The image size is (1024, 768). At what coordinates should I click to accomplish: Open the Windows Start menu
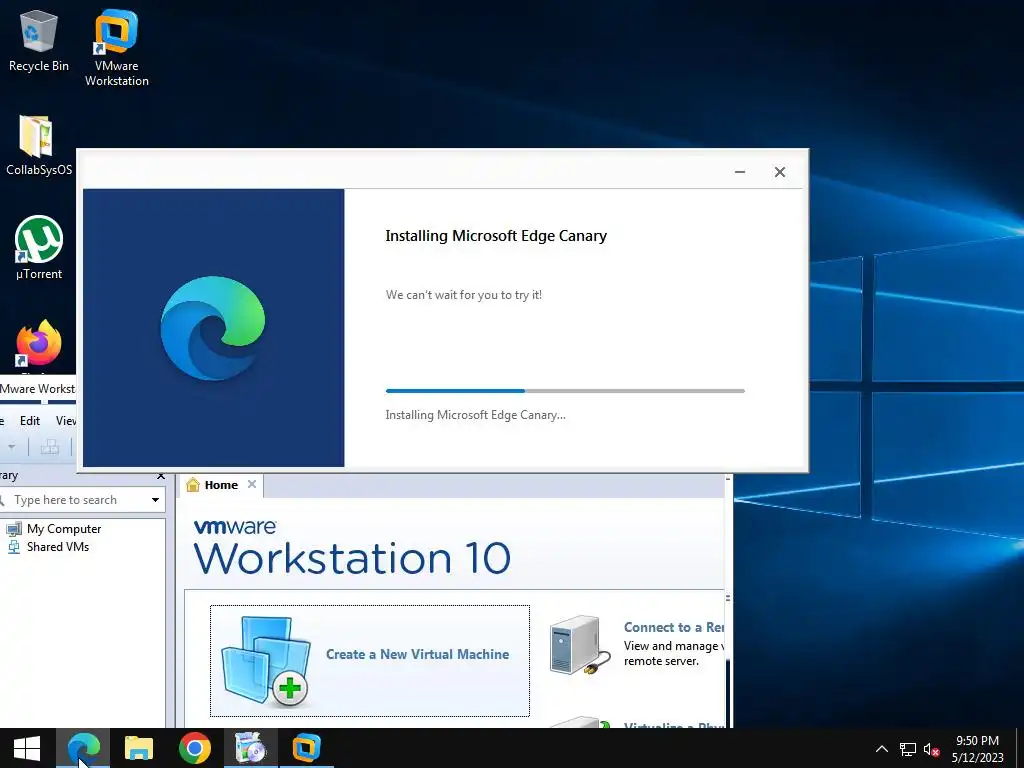(x=26, y=748)
